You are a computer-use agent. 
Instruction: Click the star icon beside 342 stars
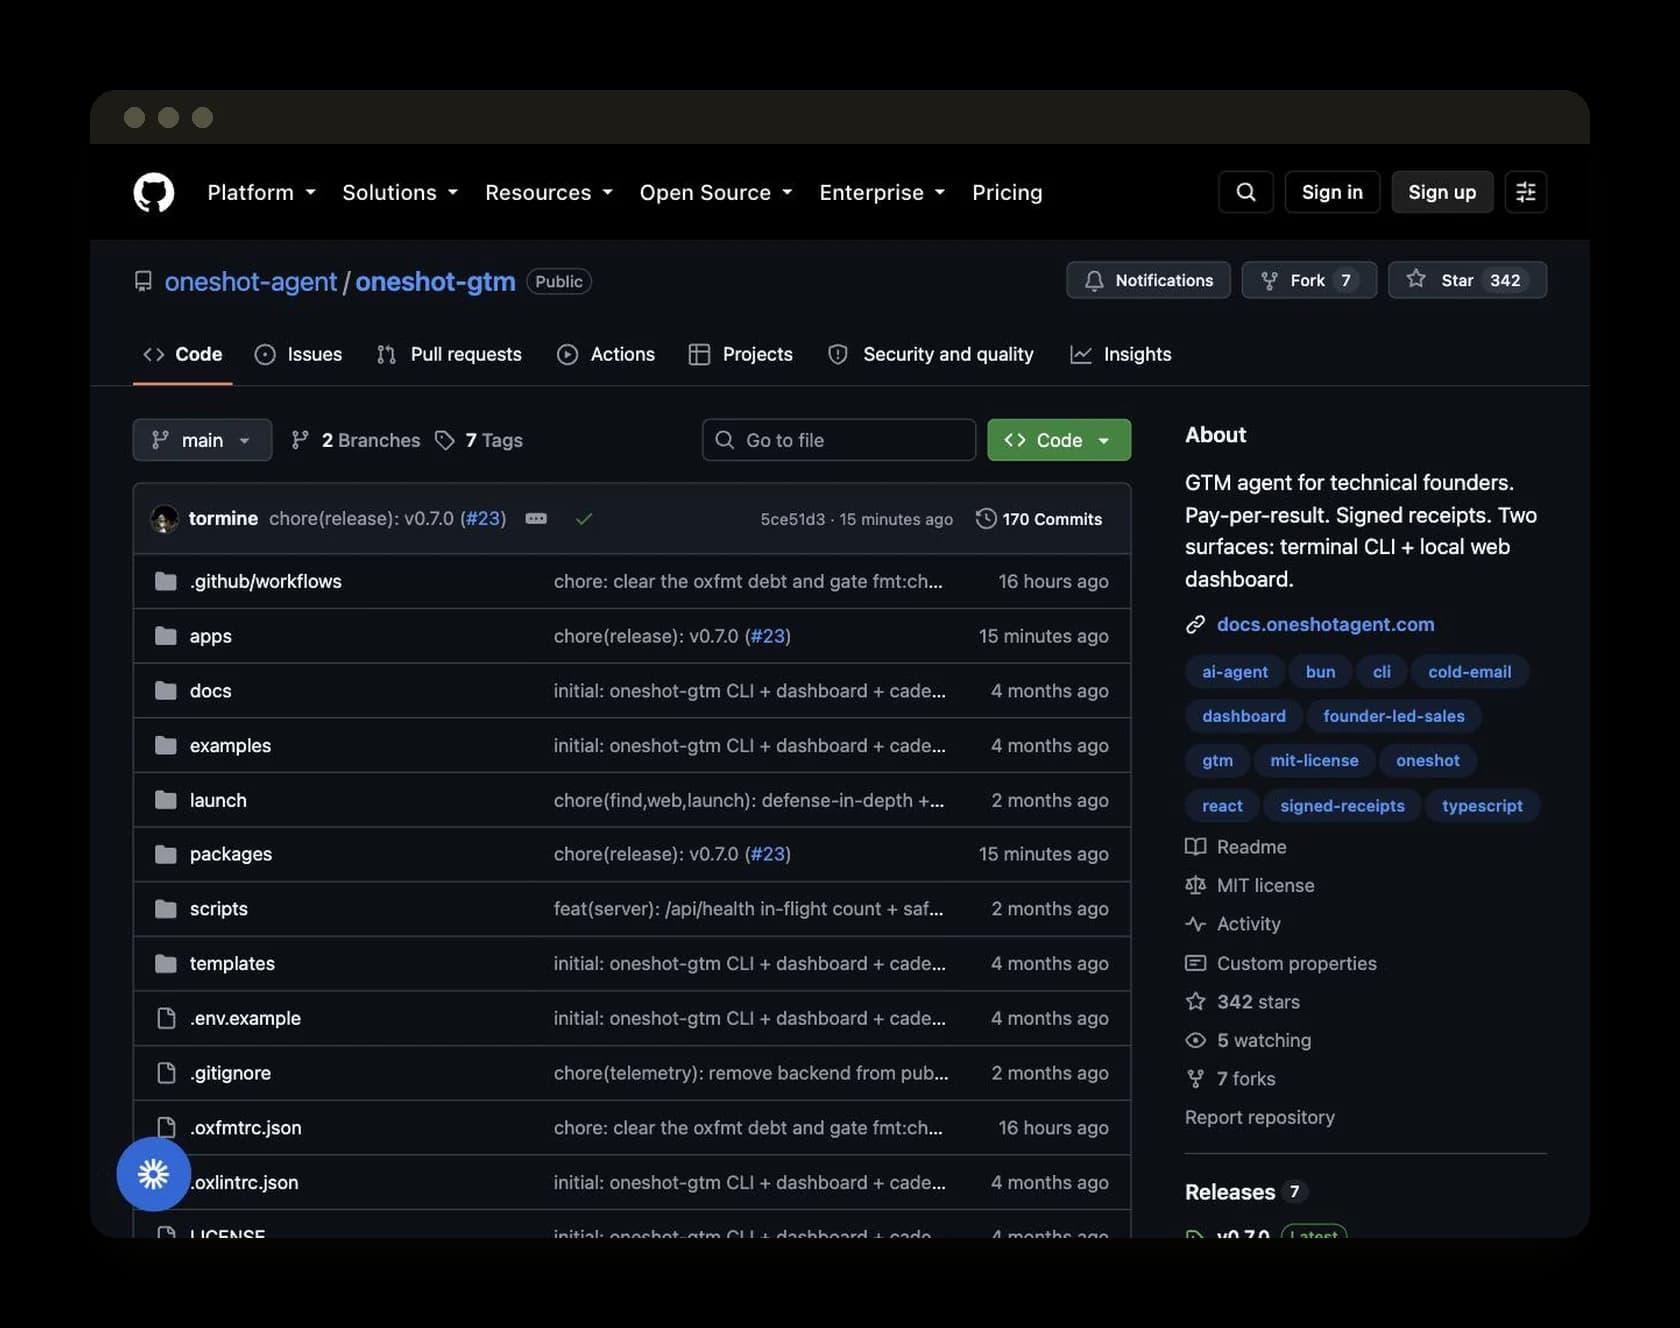(x=1195, y=1002)
